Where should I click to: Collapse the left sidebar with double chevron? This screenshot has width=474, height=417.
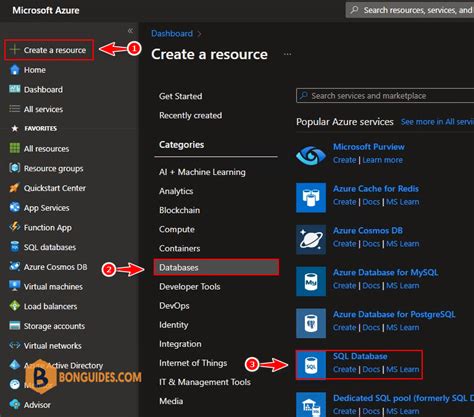(x=130, y=31)
